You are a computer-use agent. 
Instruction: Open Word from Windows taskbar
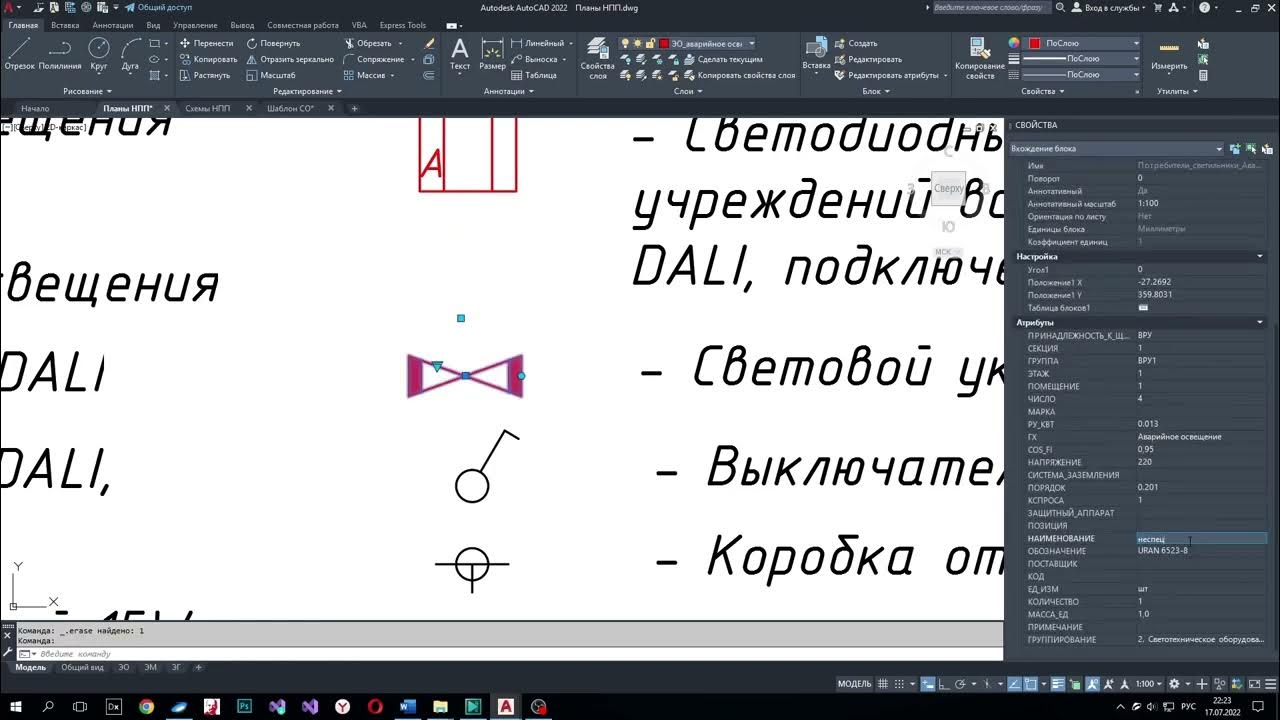click(x=407, y=706)
